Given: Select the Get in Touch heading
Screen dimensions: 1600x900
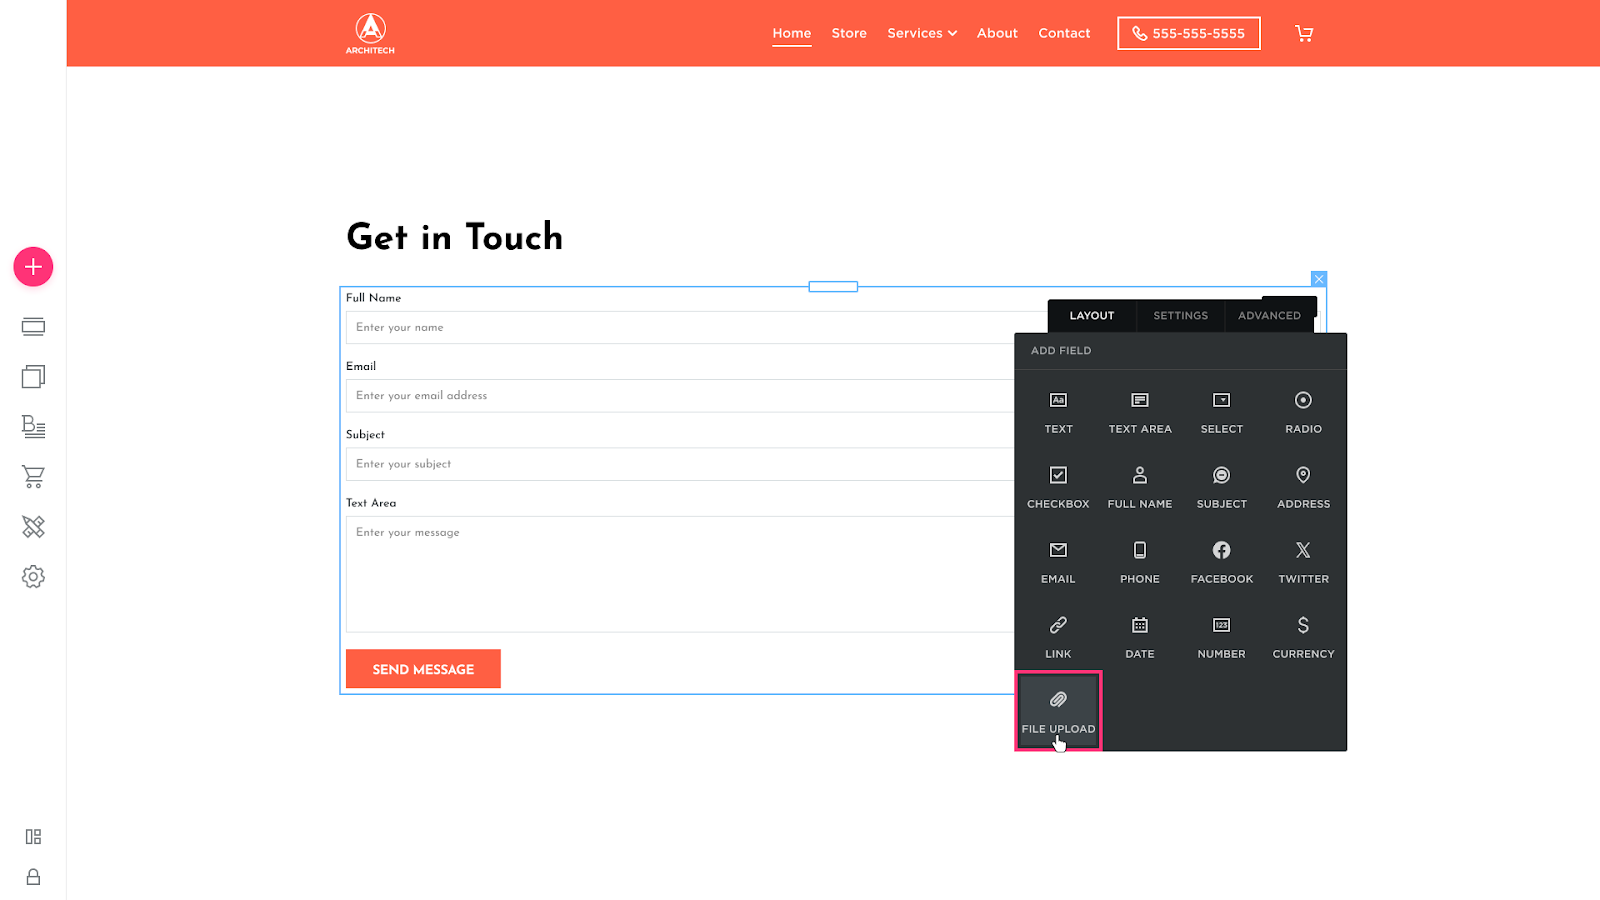Looking at the screenshot, I should 455,237.
